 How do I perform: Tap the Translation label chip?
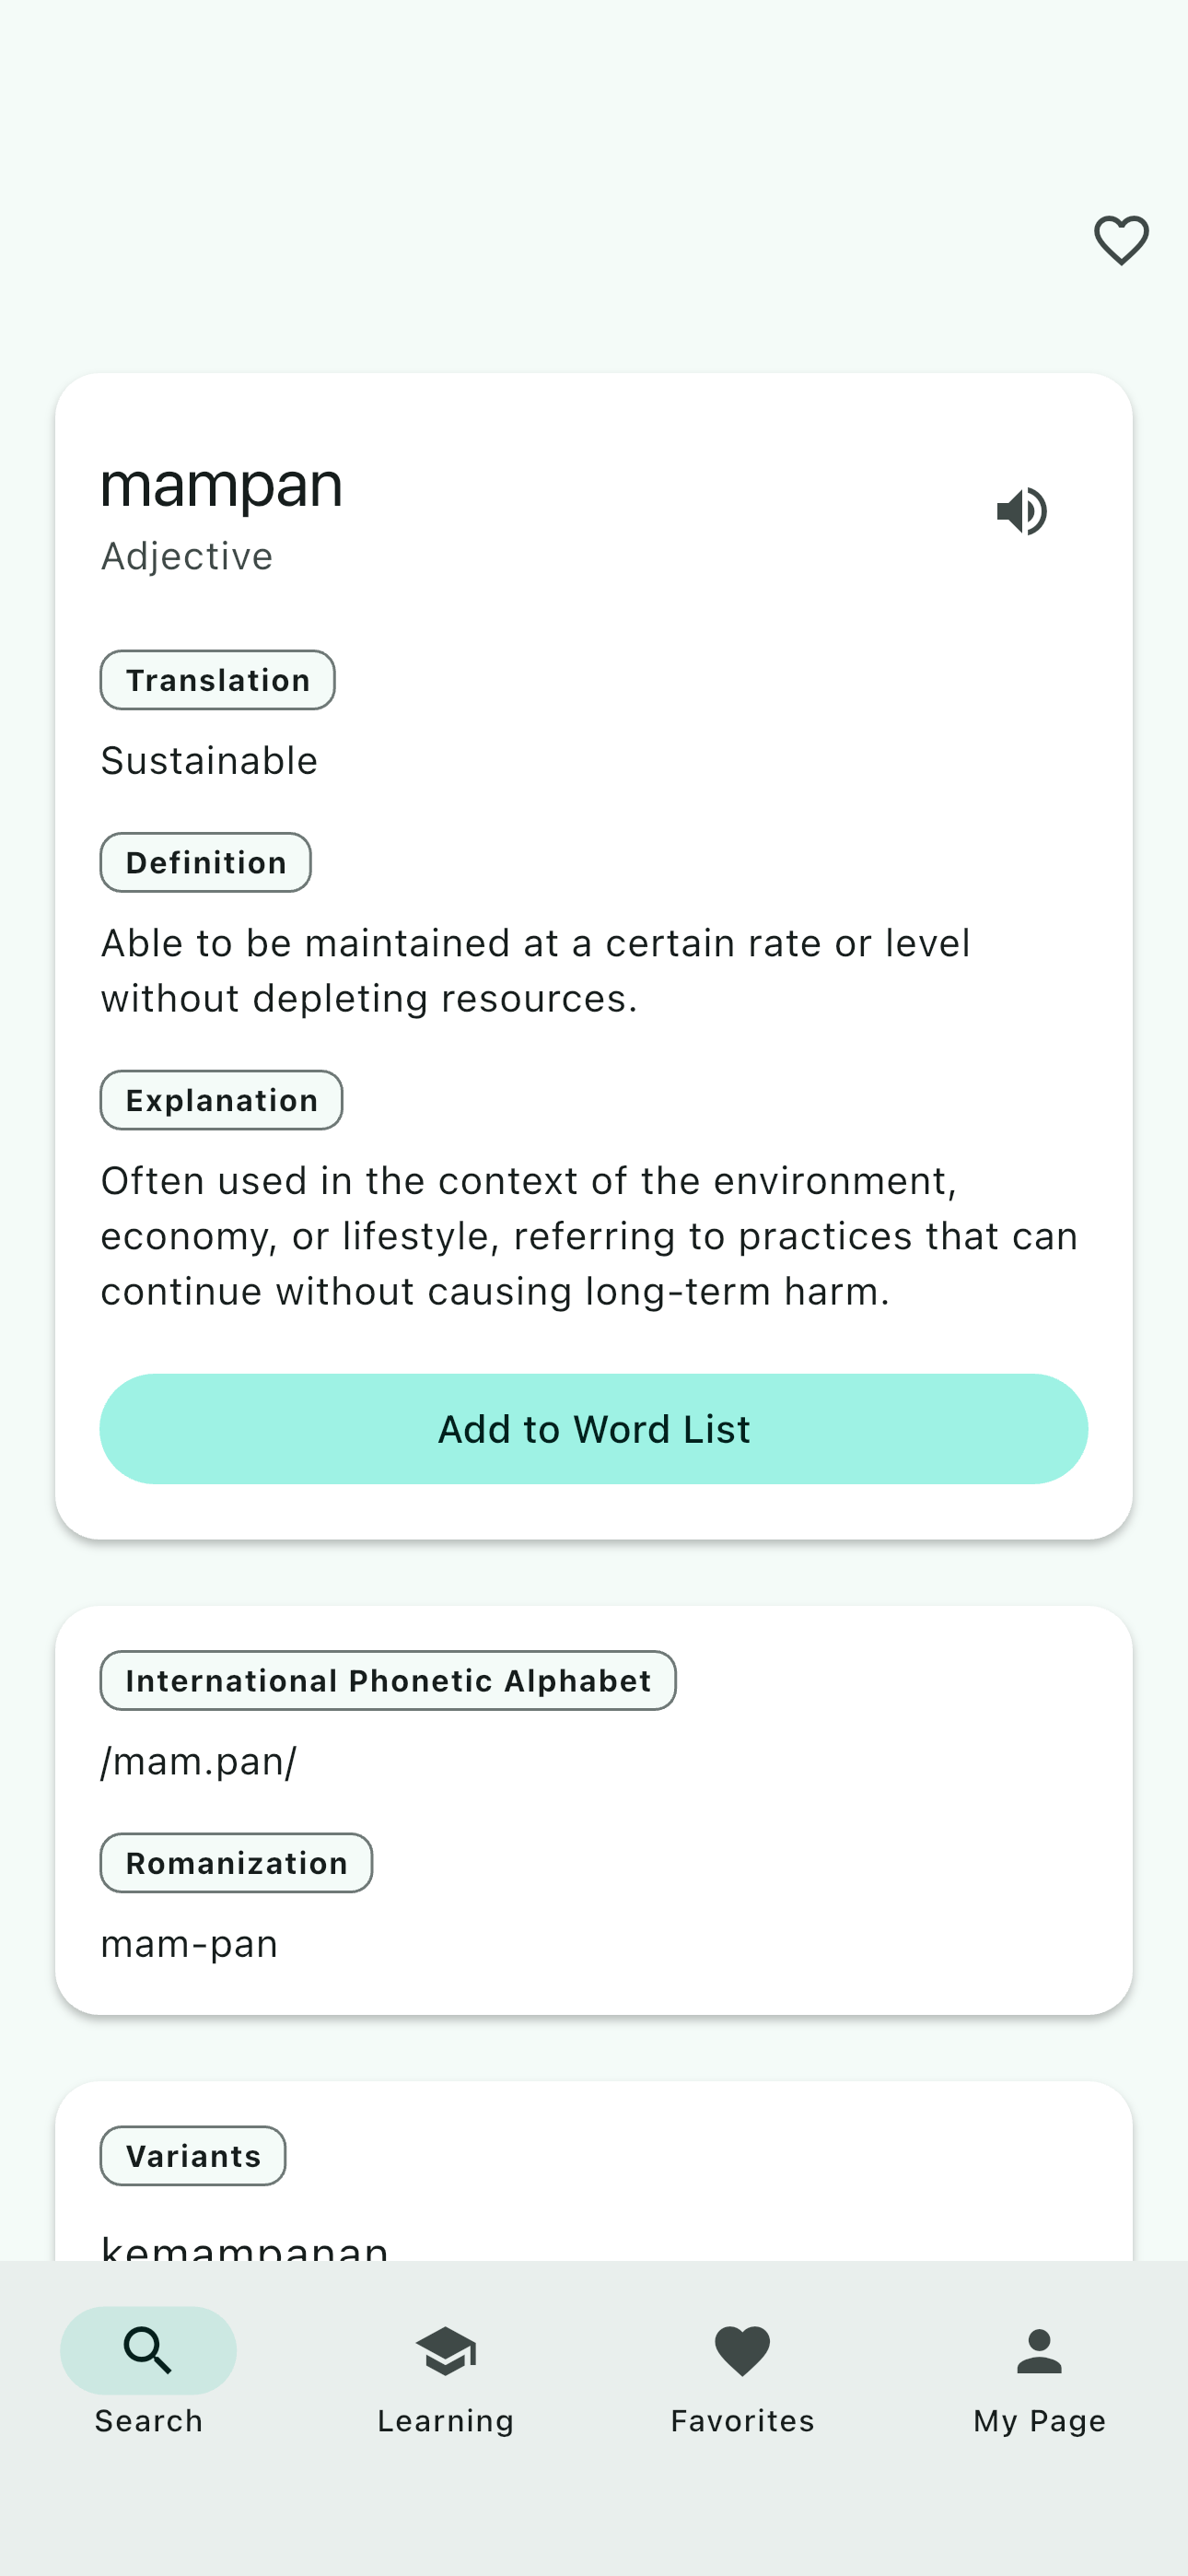pos(217,680)
